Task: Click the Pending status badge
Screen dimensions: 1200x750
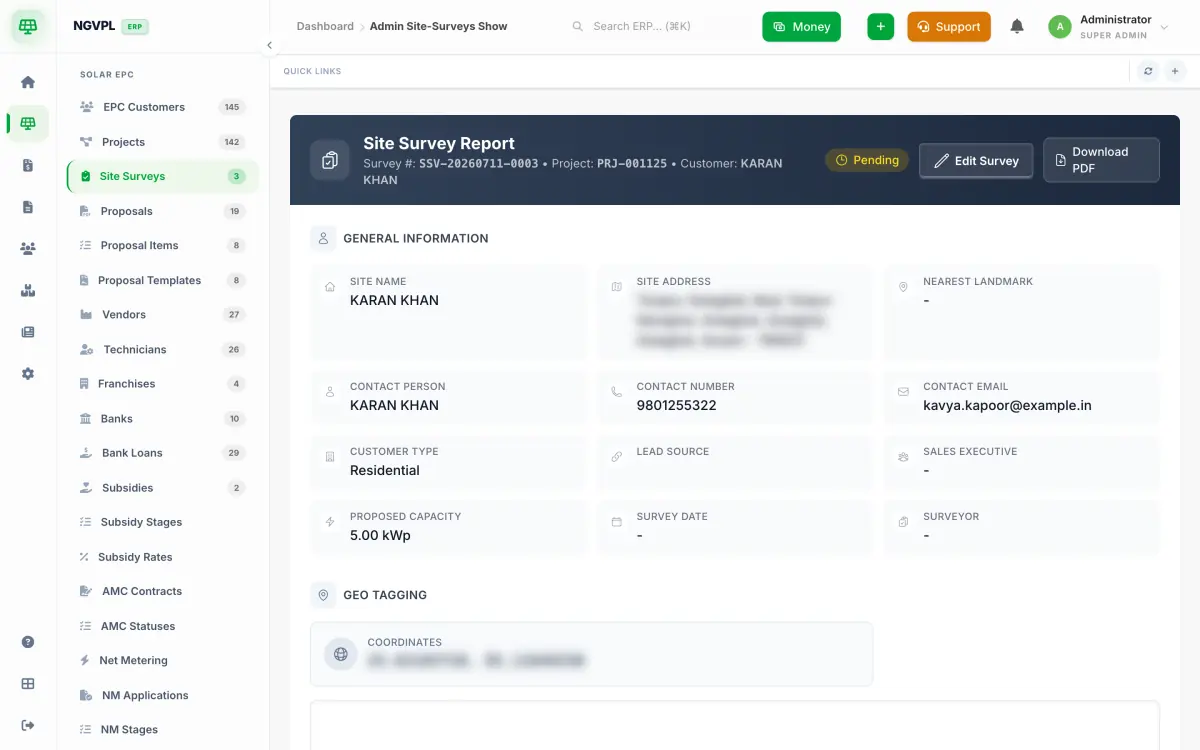Action: coord(867,160)
